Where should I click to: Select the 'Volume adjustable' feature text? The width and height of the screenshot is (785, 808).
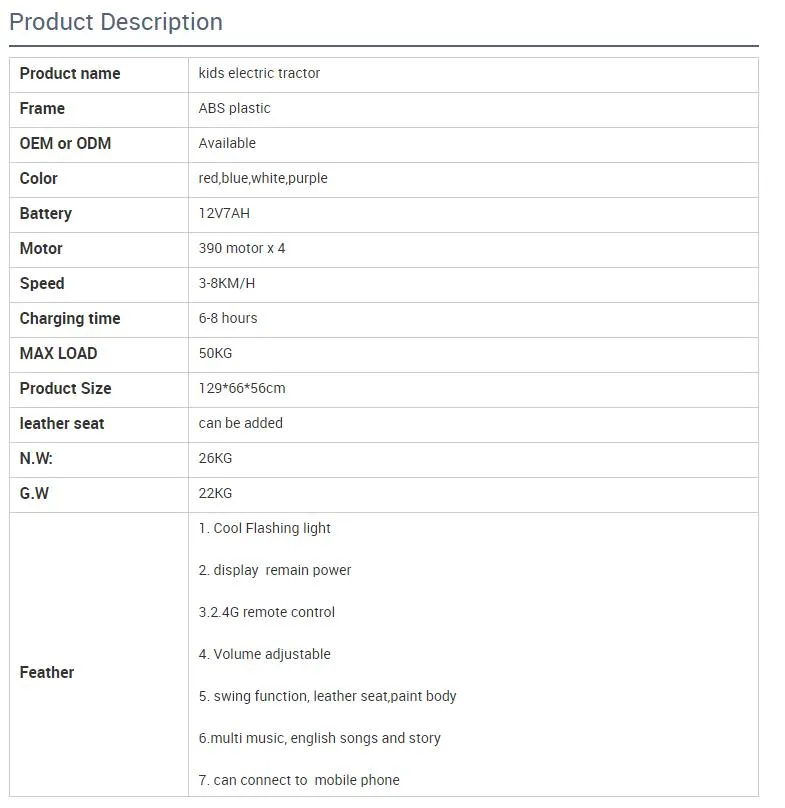(265, 654)
